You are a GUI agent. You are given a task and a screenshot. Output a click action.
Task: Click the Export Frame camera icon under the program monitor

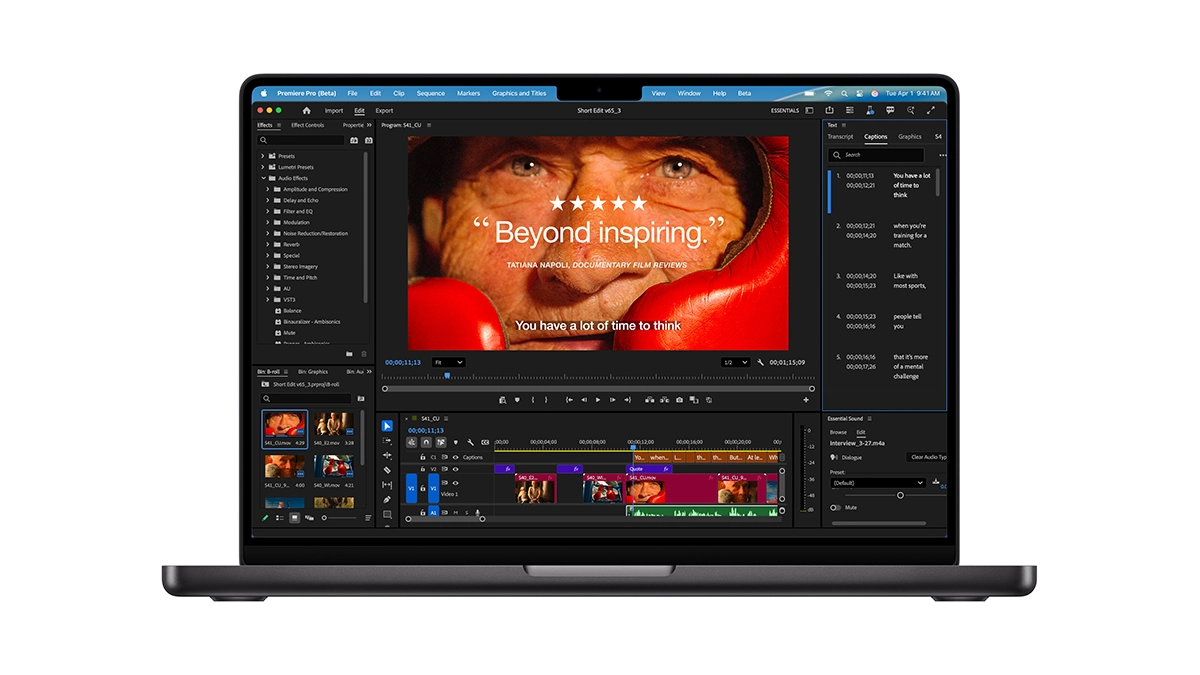678,400
